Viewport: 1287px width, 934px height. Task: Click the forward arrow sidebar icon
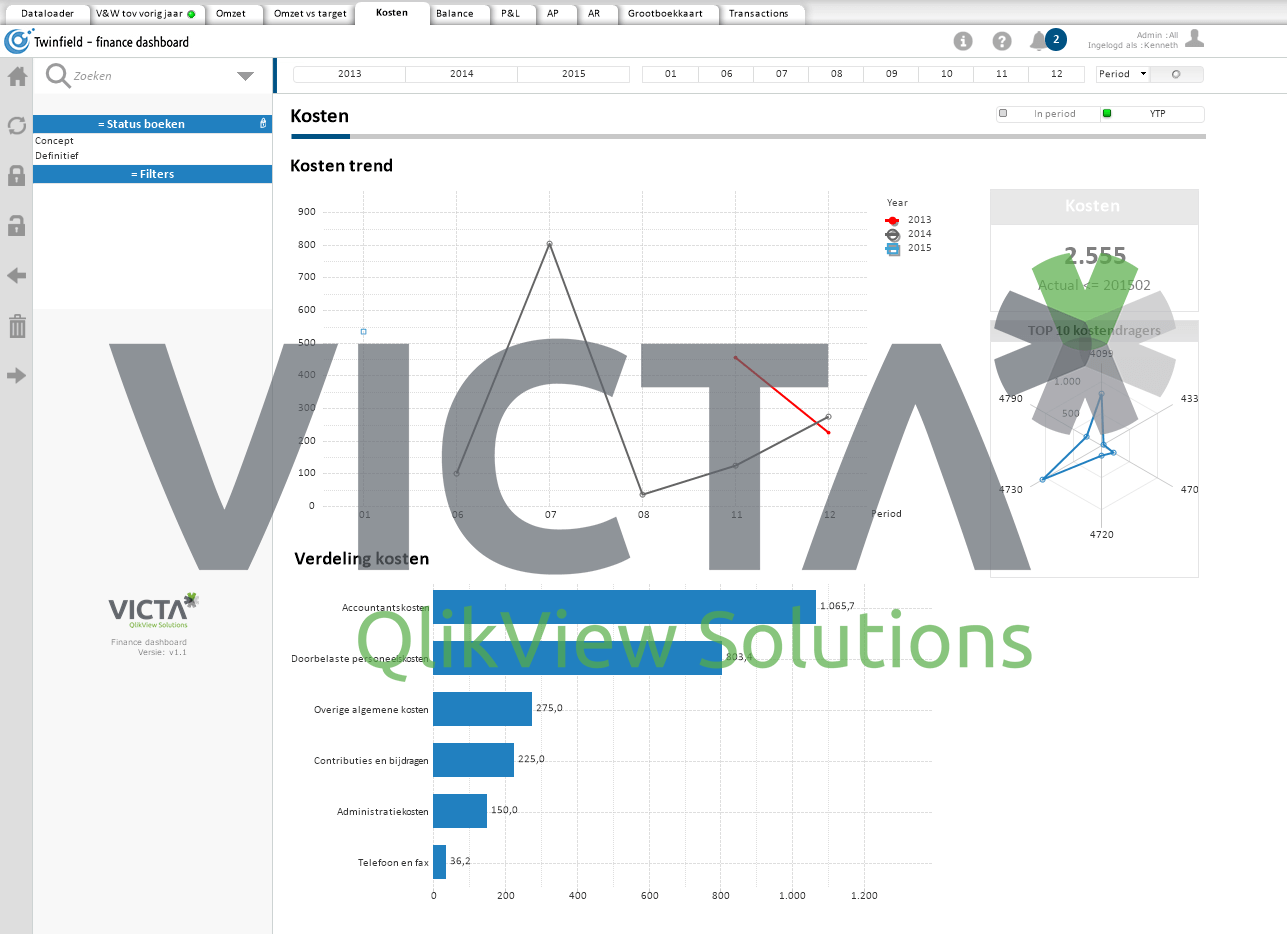coord(16,376)
